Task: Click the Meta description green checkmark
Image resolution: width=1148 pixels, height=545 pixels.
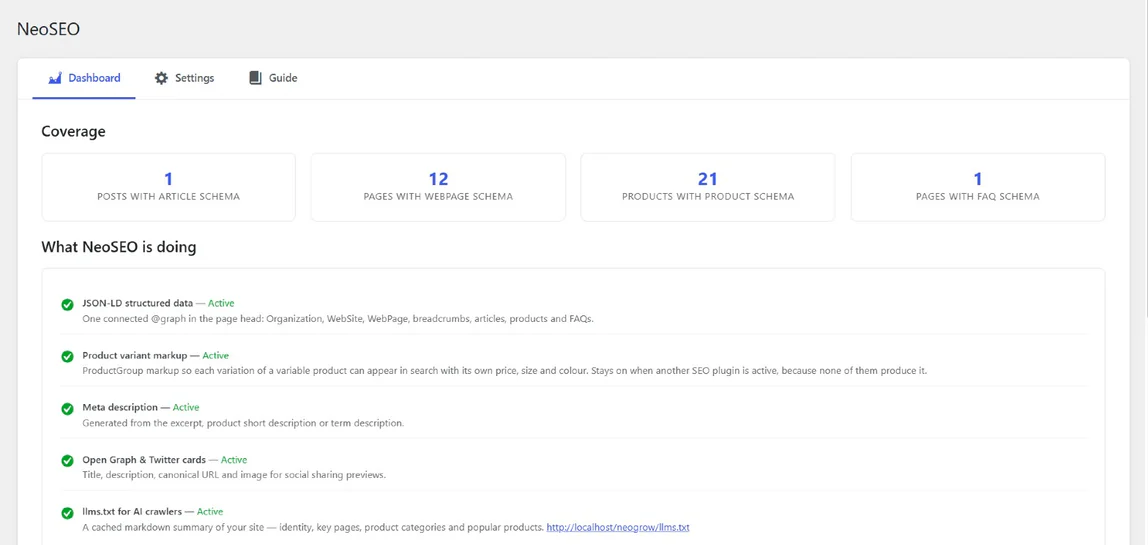Action: 67,409
